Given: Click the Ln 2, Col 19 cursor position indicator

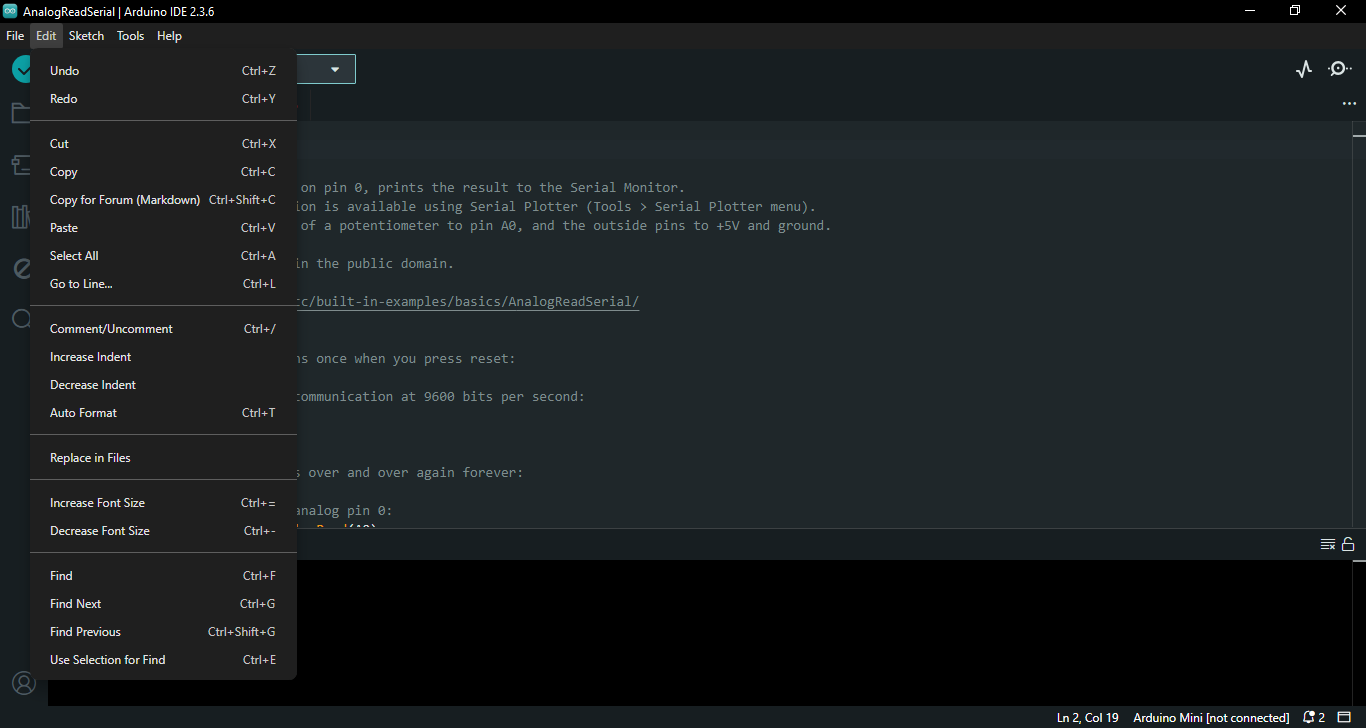Looking at the screenshot, I should [x=1087, y=718].
